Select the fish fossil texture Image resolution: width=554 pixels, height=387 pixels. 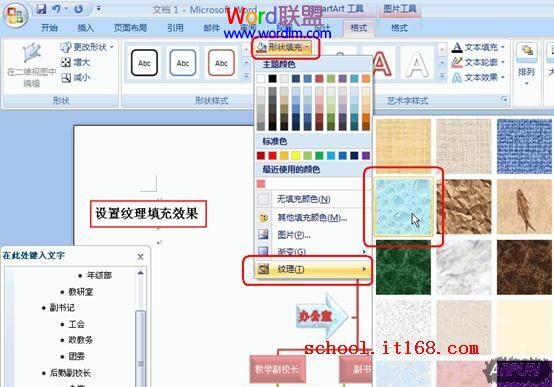[524, 206]
